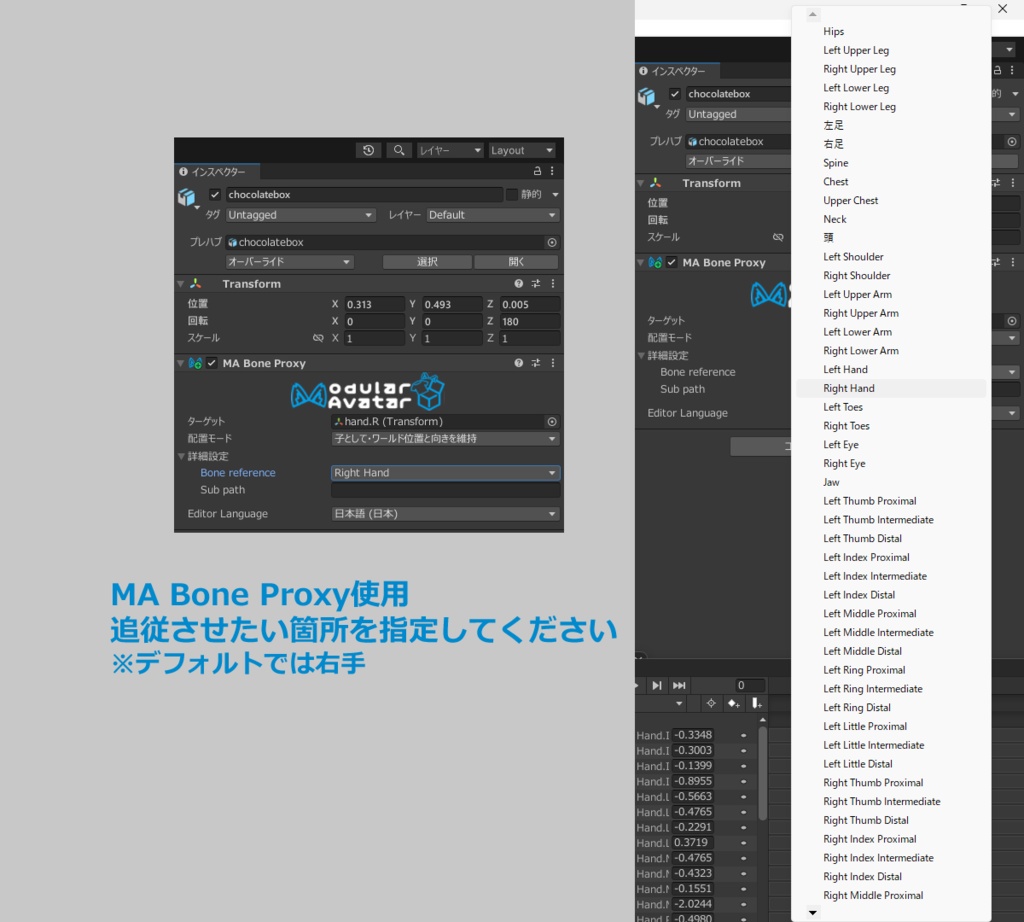Click the undo history clock icon
This screenshot has width=1024, height=922.
[x=368, y=150]
